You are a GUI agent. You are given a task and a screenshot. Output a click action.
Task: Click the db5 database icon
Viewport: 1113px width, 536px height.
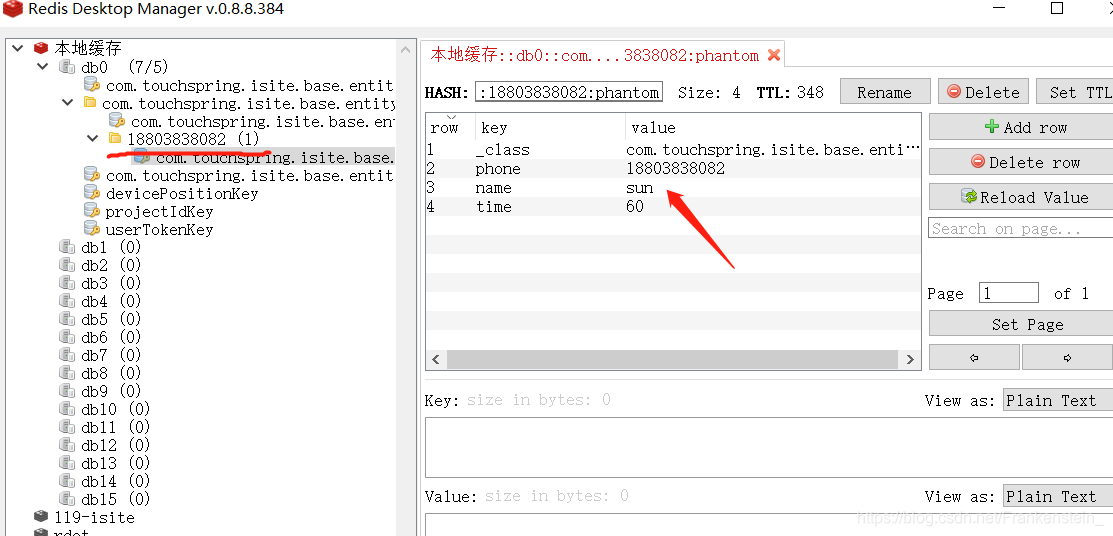point(67,319)
